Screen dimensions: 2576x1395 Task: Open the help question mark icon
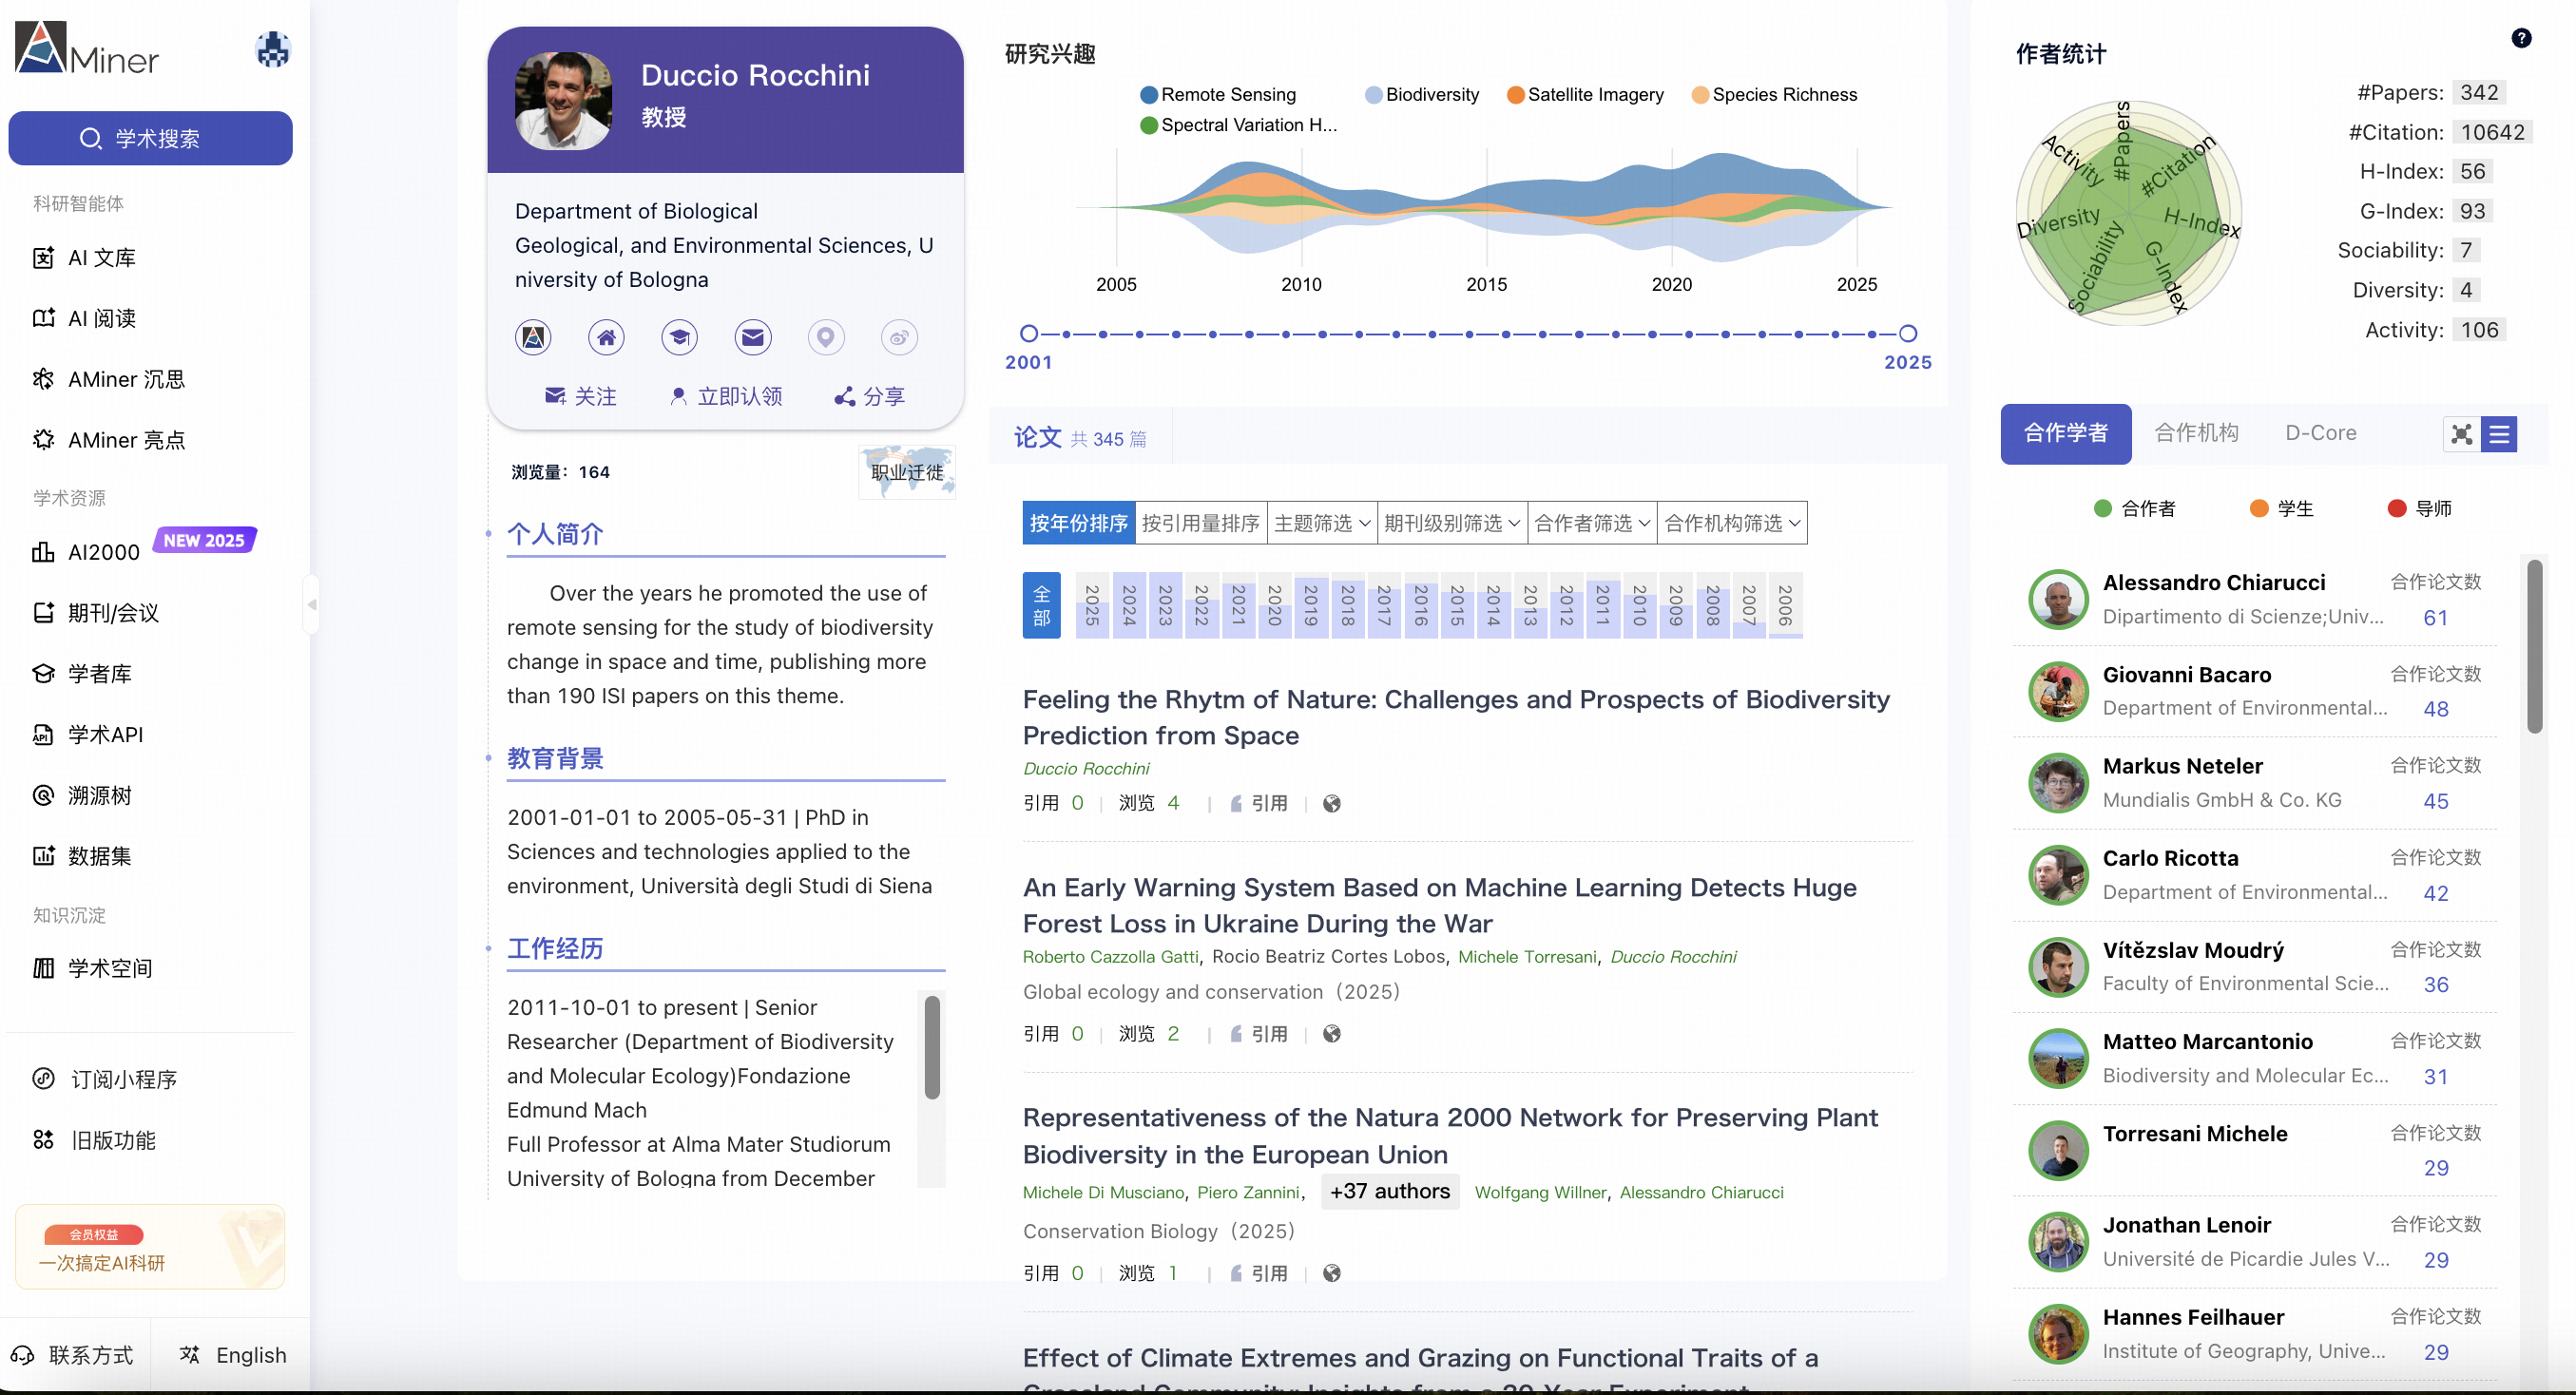point(2521,38)
